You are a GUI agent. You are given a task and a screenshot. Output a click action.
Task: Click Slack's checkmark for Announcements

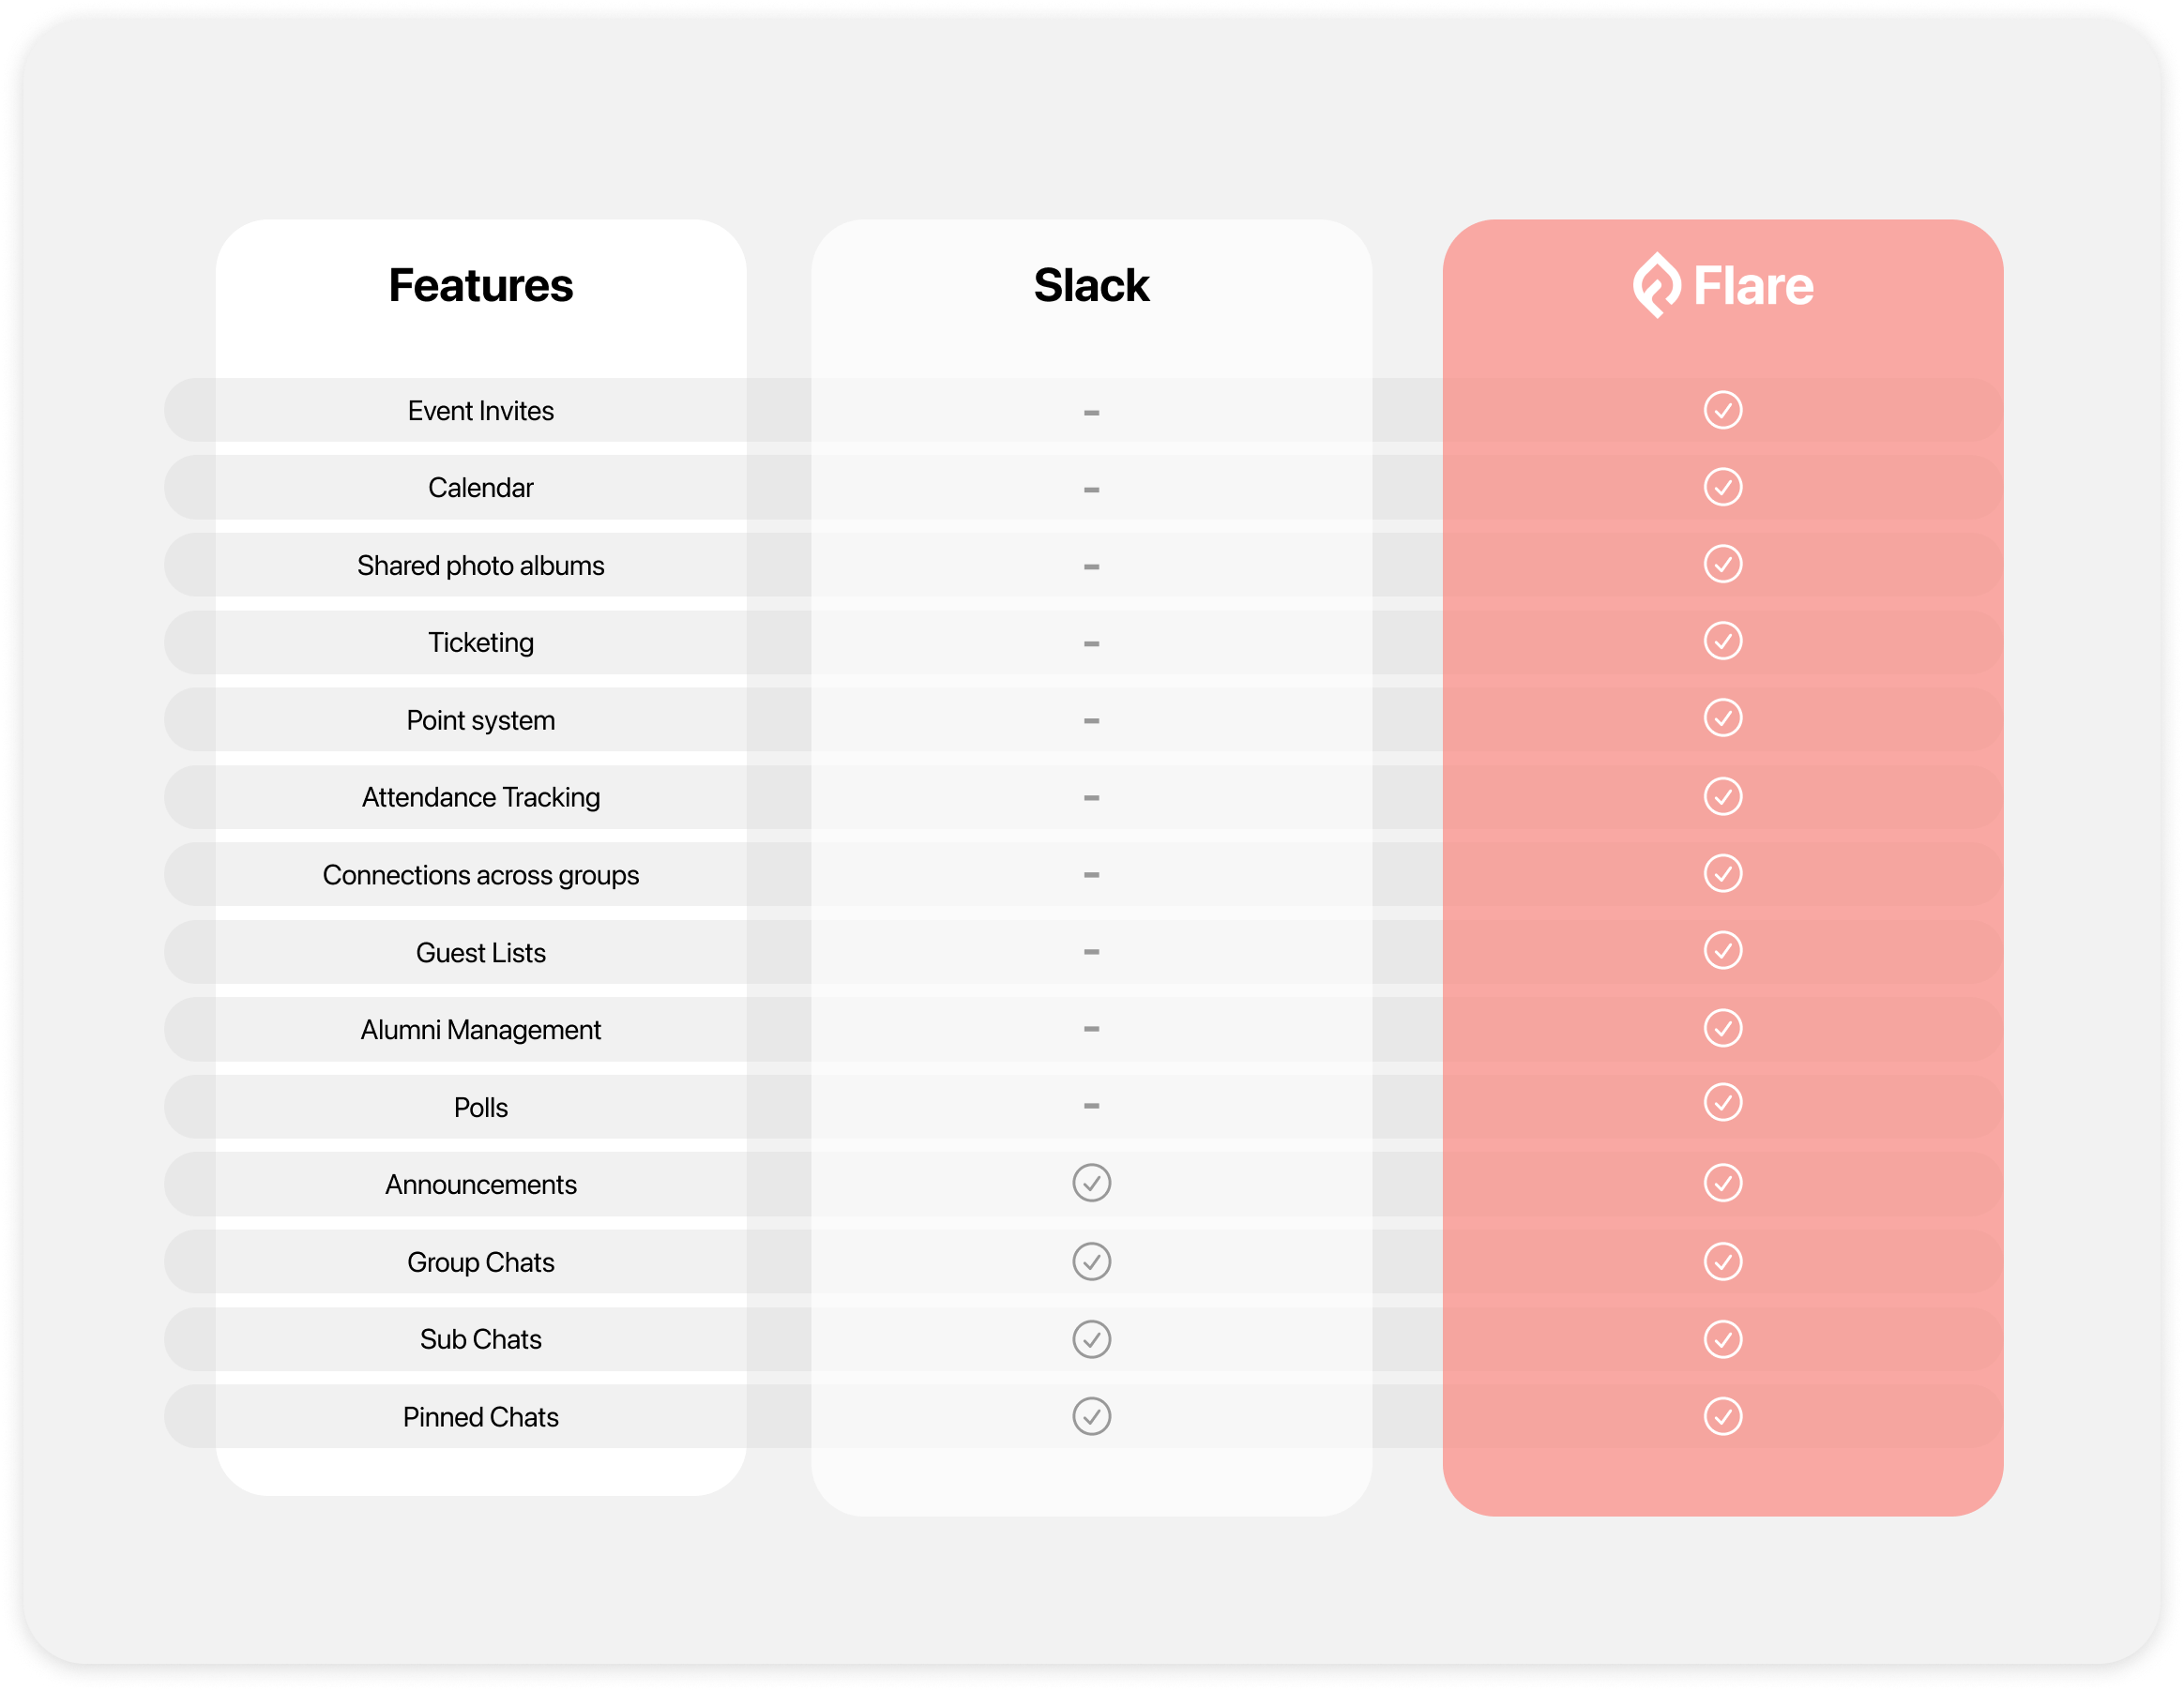[x=1091, y=1183]
